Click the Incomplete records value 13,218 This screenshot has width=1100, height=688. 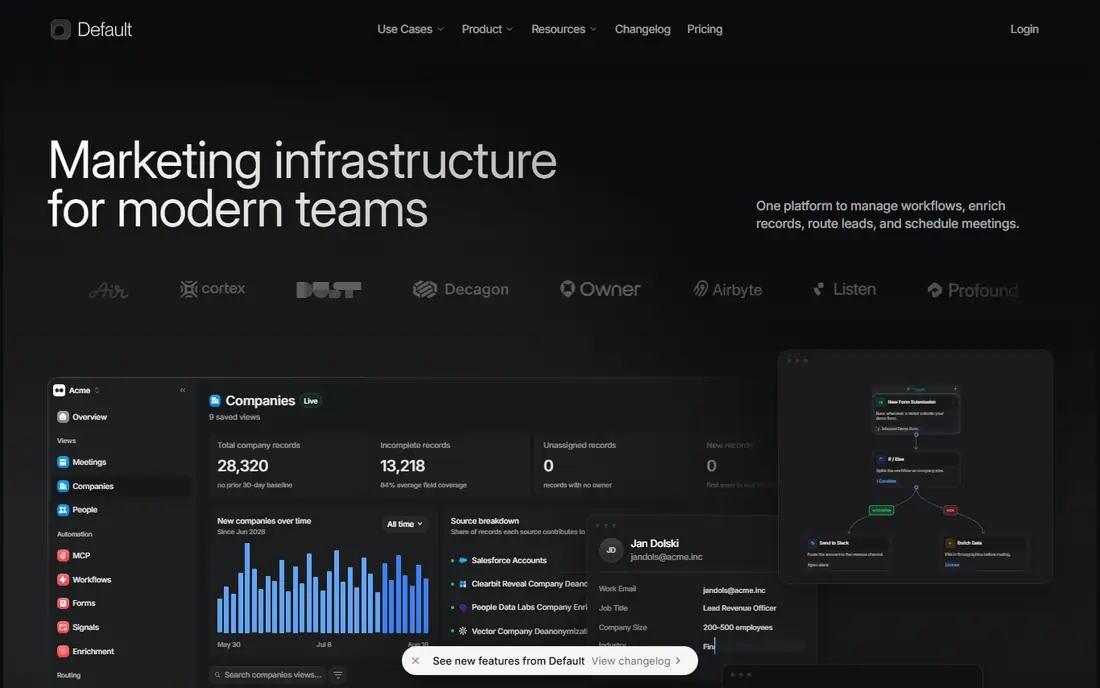(403, 466)
